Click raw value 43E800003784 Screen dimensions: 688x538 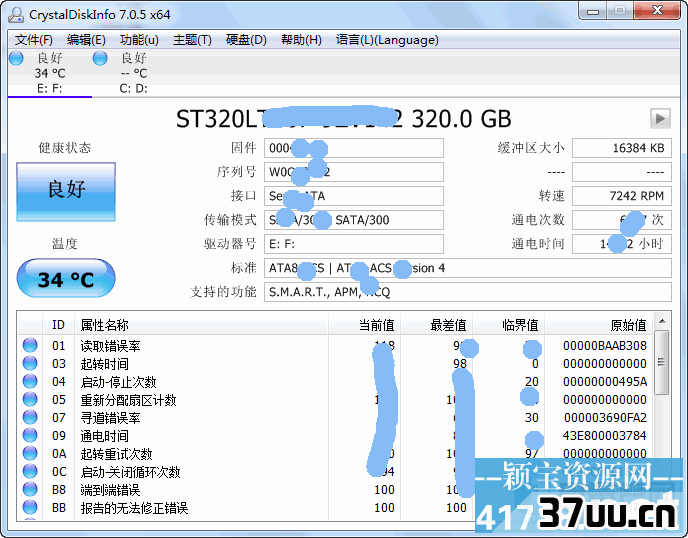click(x=604, y=436)
